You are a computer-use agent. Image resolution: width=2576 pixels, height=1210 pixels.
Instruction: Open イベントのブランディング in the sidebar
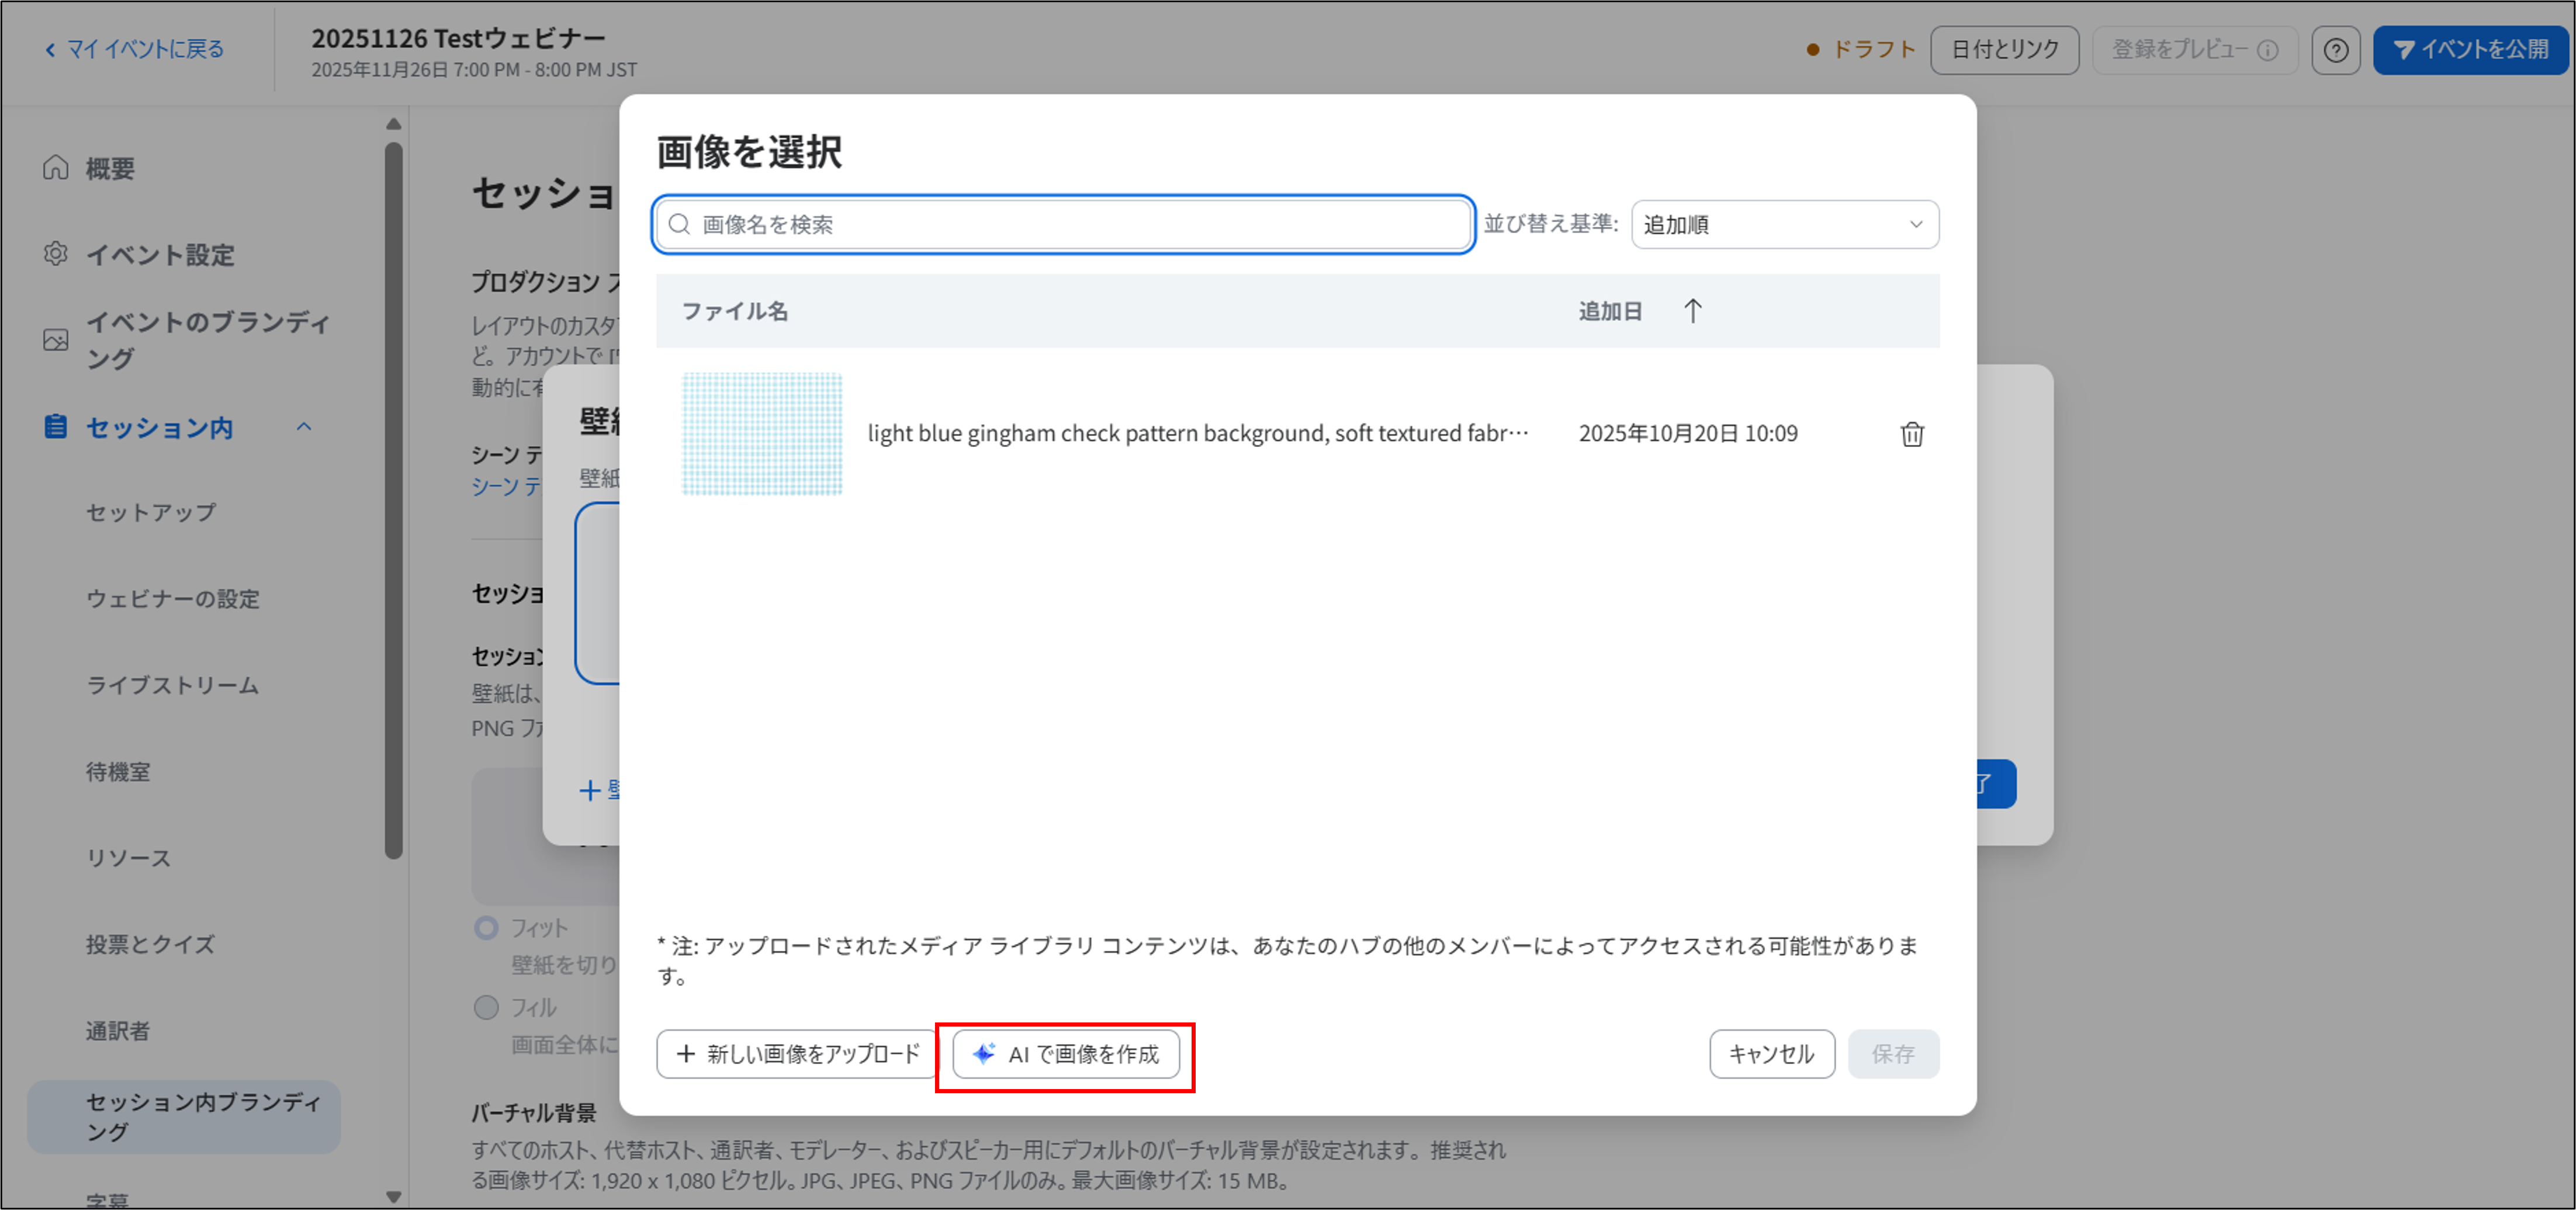(208, 340)
